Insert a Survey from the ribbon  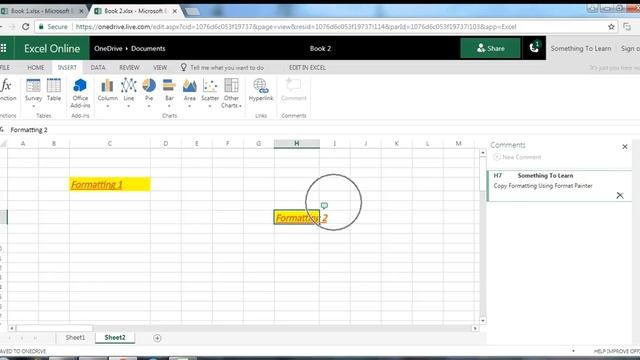pyautogui.click(x=33, y=90)
